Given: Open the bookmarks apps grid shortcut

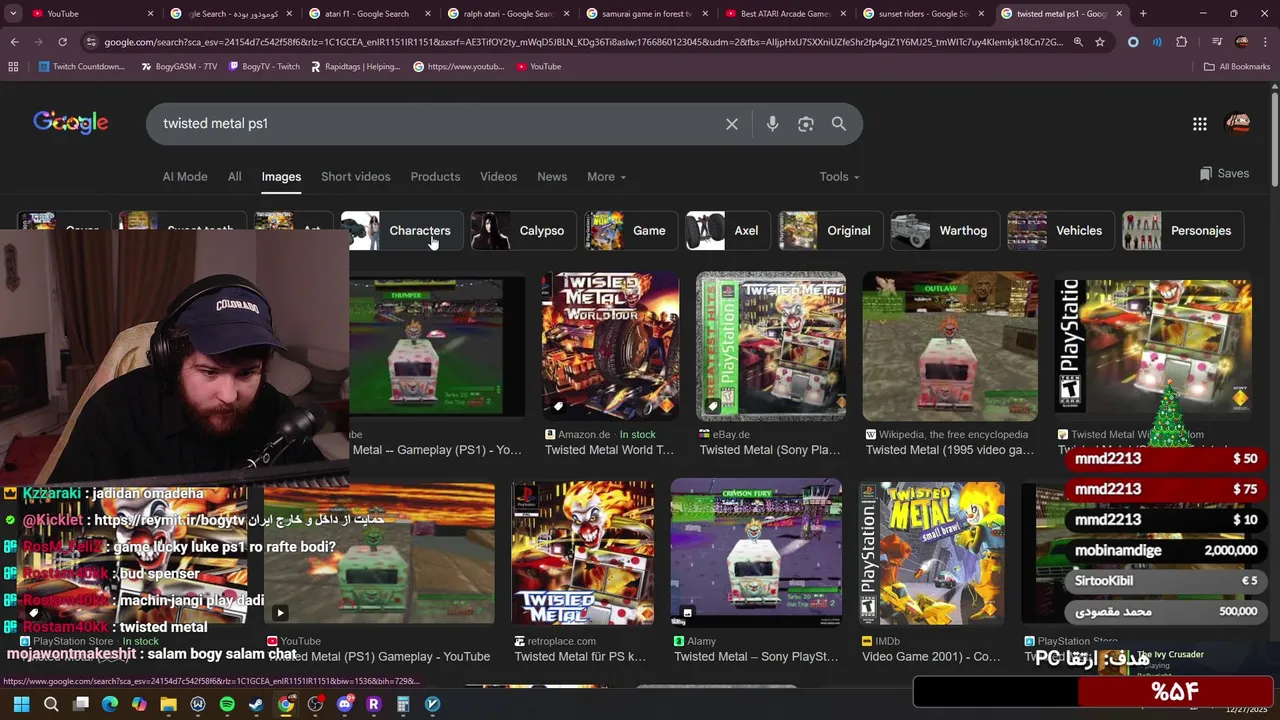Looking at the screenshot, I should 13,66.
